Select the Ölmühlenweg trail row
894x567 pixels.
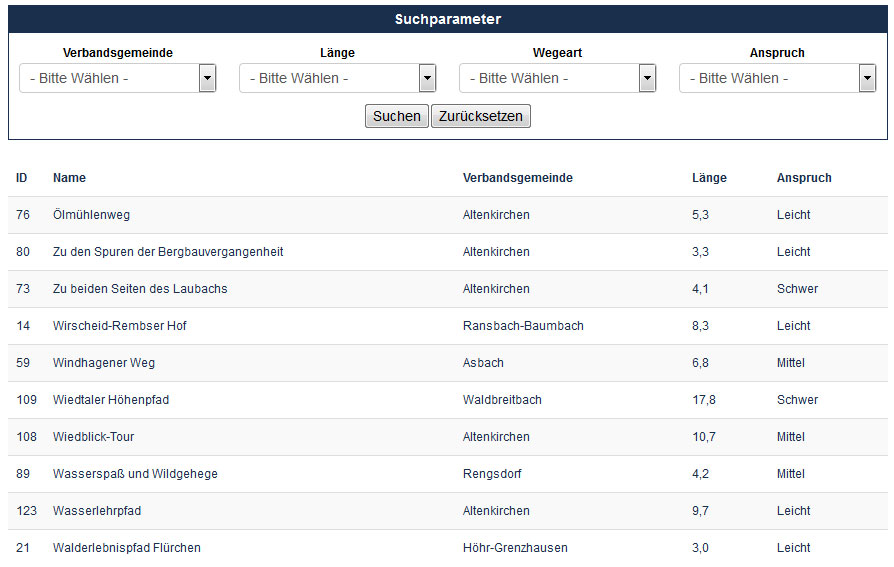click(448, 215)
